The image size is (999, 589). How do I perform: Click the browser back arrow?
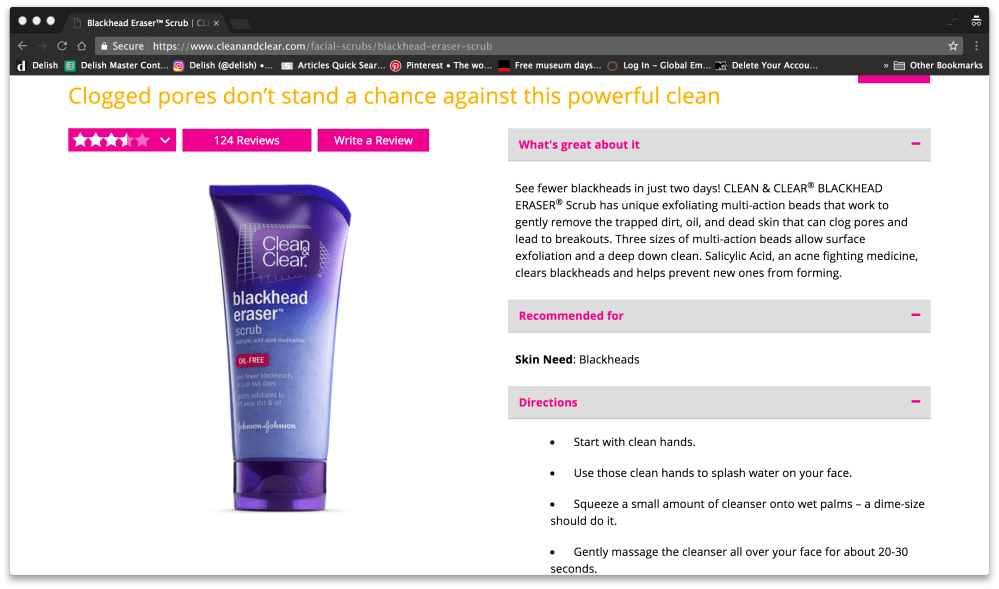22,46
